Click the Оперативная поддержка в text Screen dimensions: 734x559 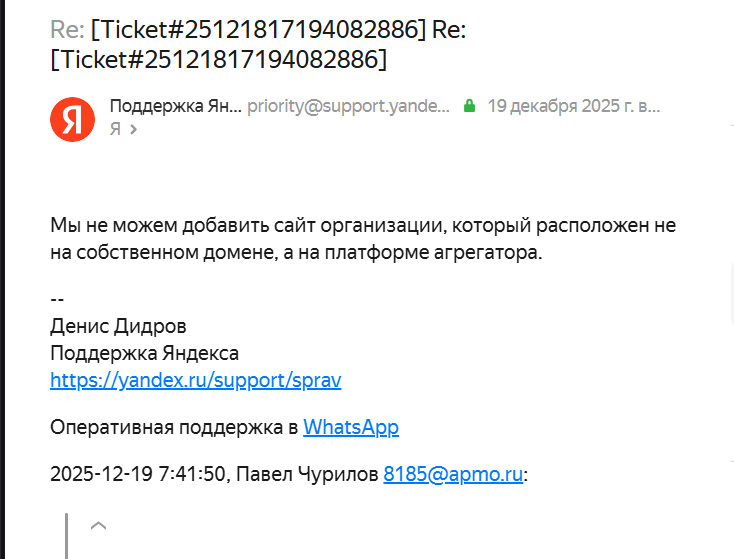point(174,428)
